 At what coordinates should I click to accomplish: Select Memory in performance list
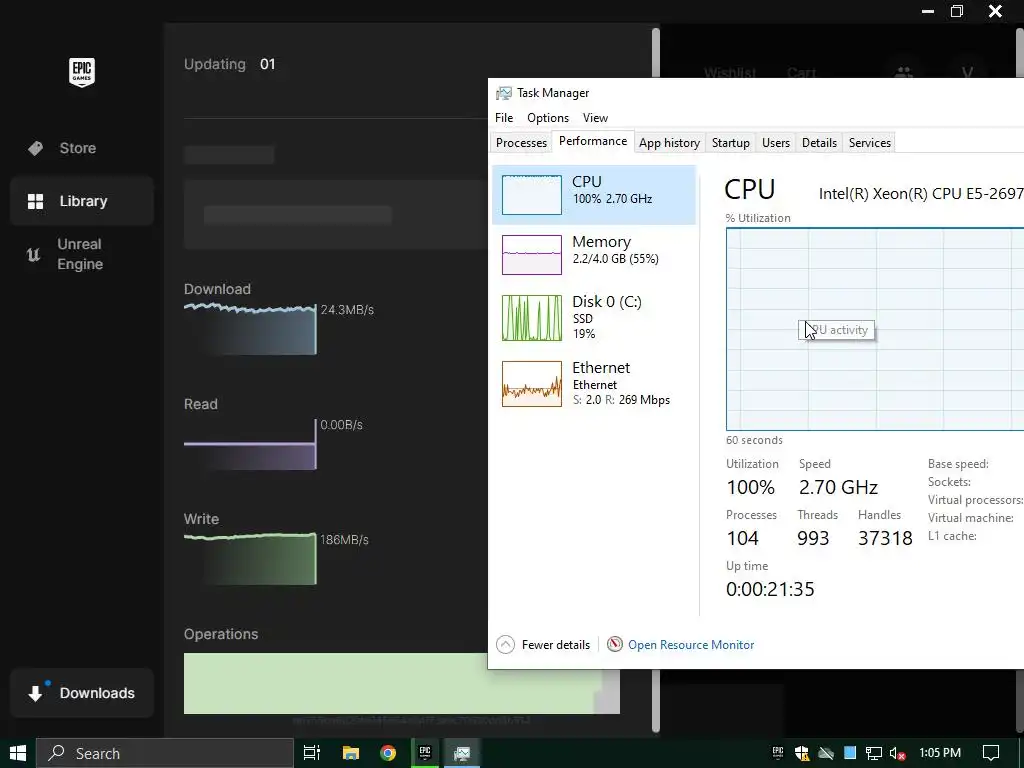tap(594, 255)
